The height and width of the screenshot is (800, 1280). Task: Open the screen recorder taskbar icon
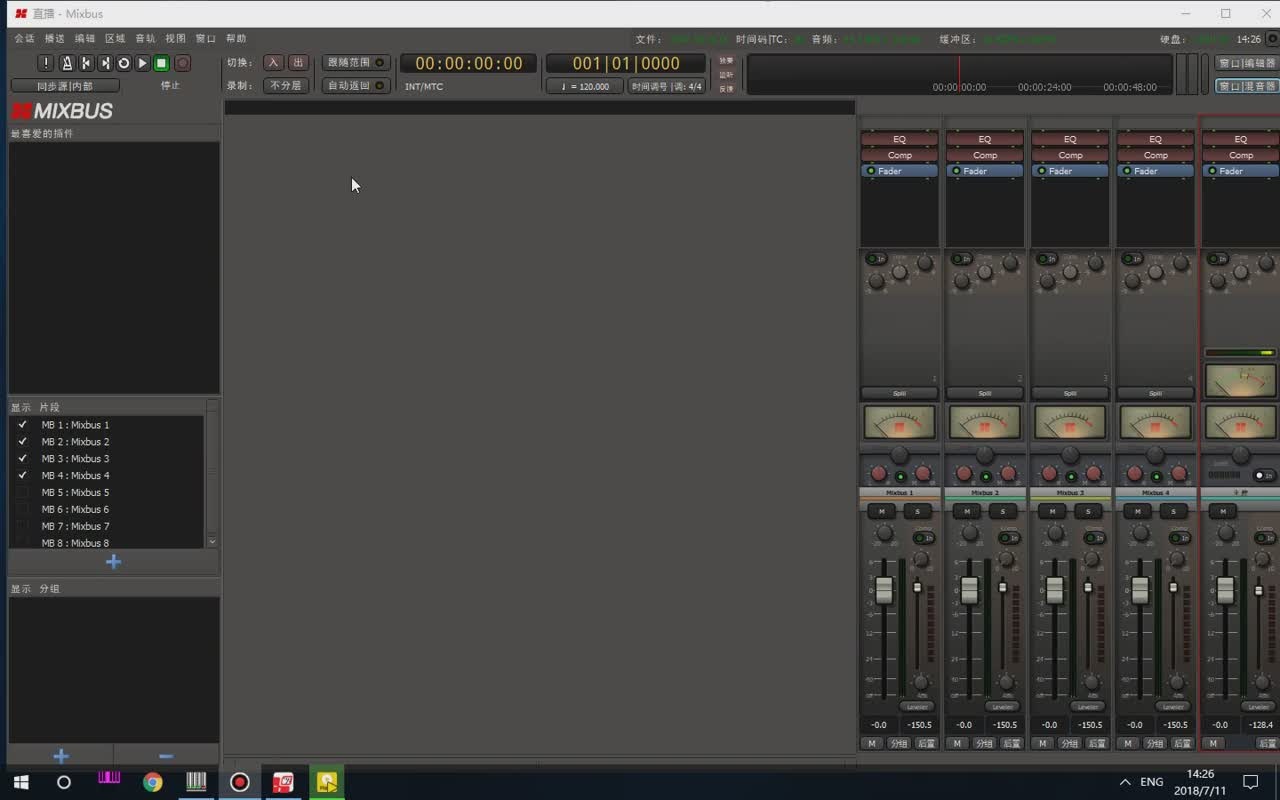tap(239, 782)
